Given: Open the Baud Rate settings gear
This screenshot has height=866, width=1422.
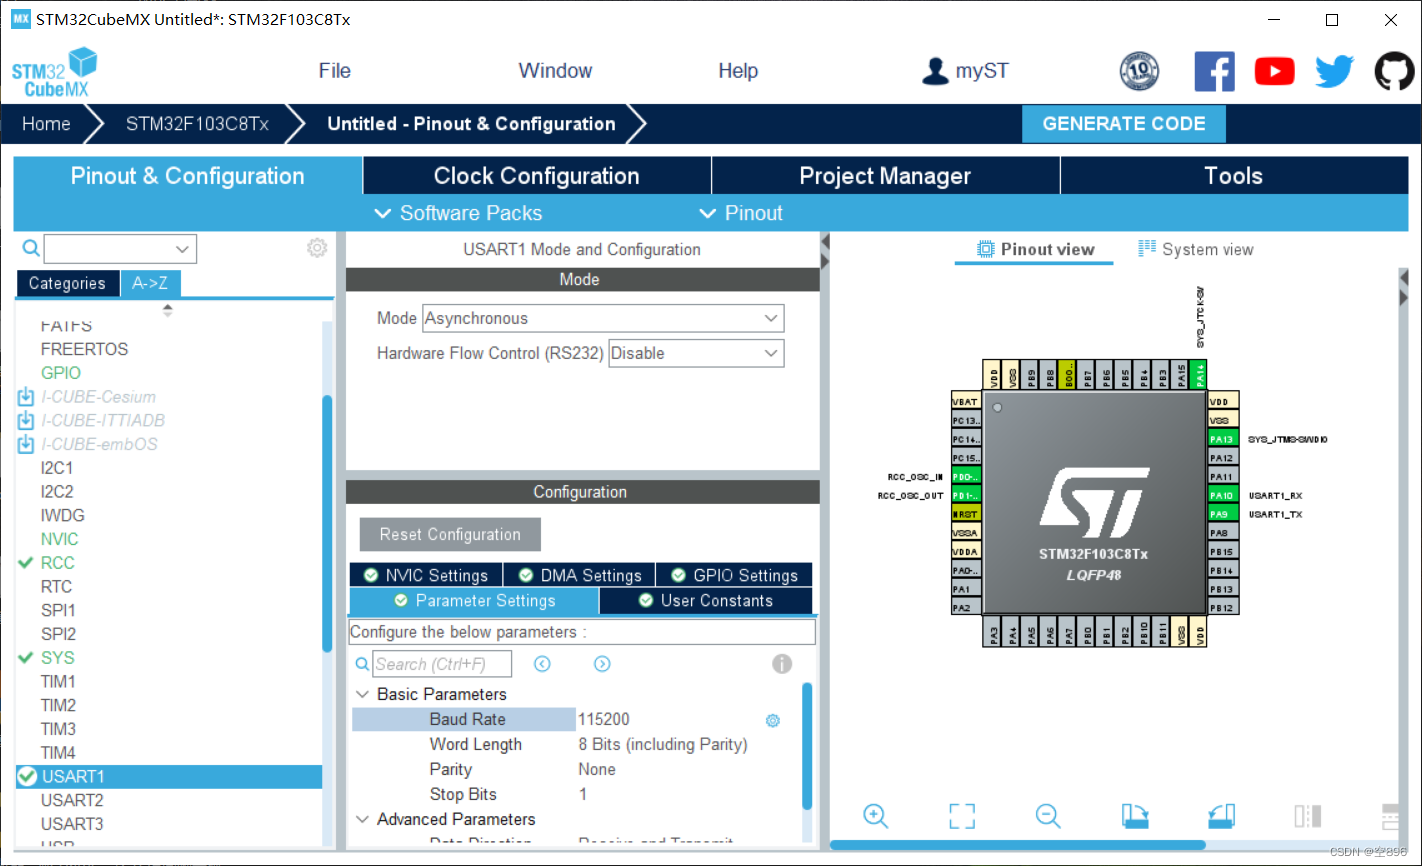Looking at the screenshot, I should (x=772, y=720).
